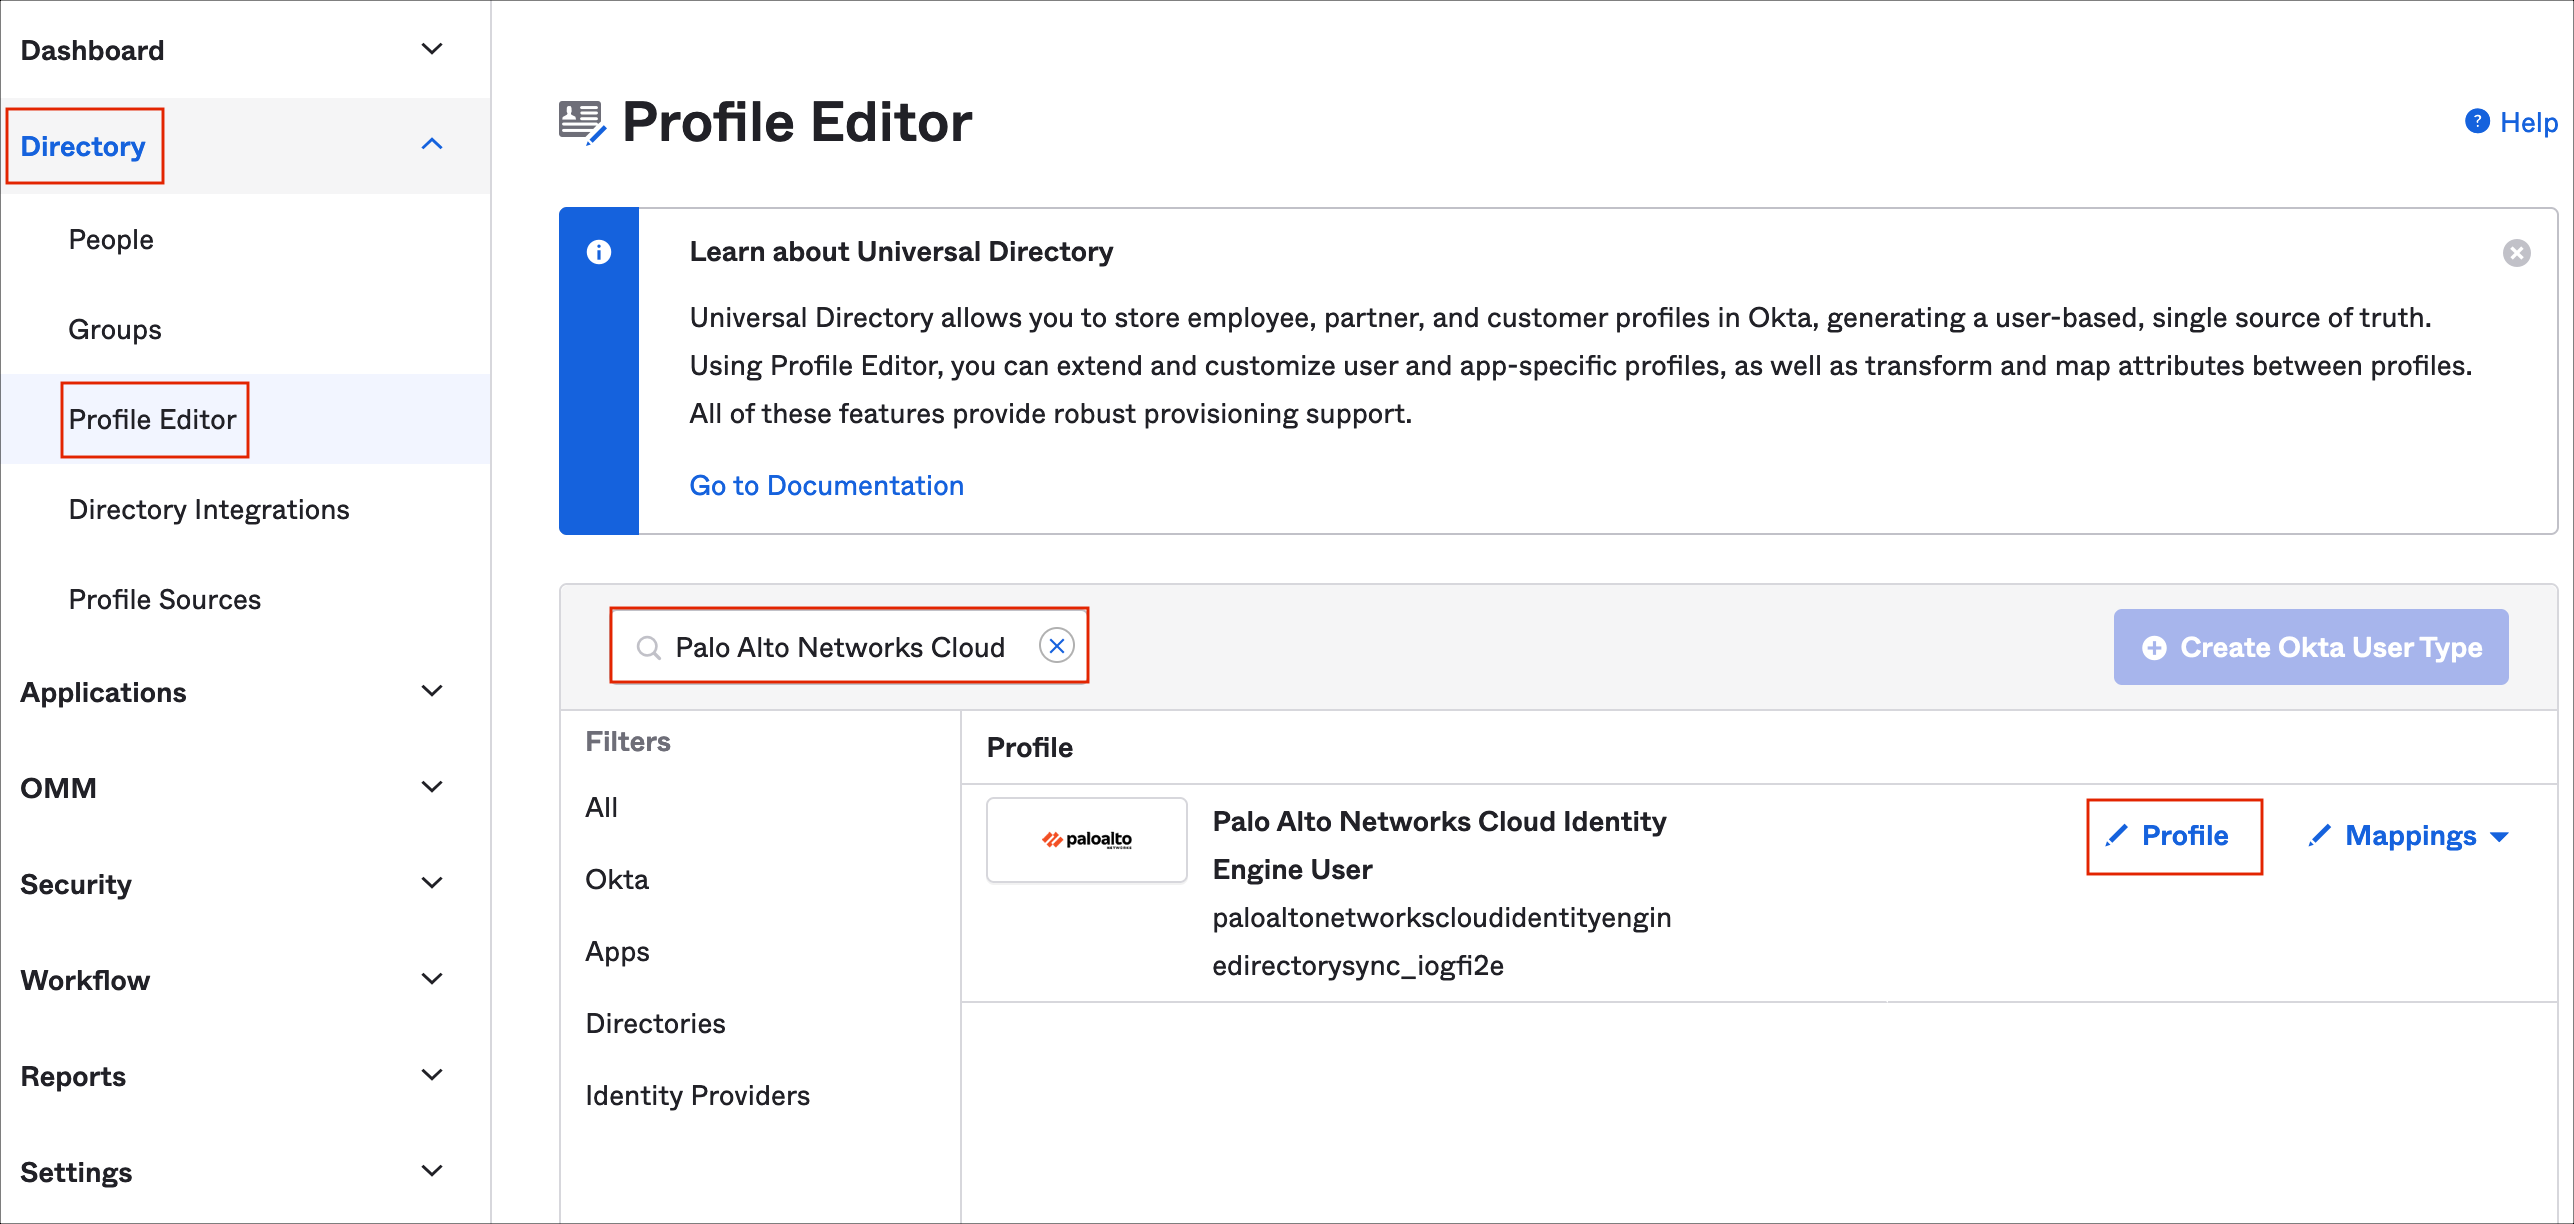Go to Directory Integrations

tap(209, 510)
